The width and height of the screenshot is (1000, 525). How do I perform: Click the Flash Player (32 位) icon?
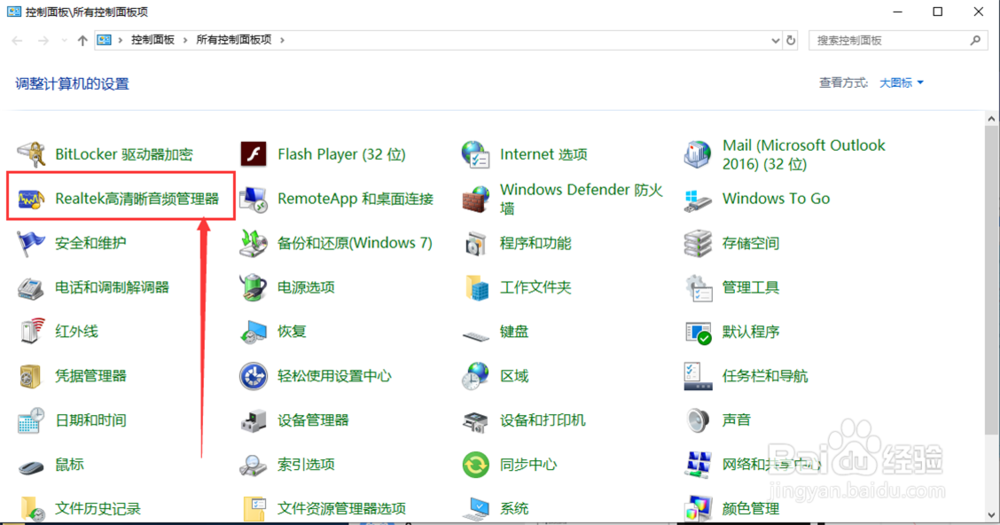[x=253, y=154]
